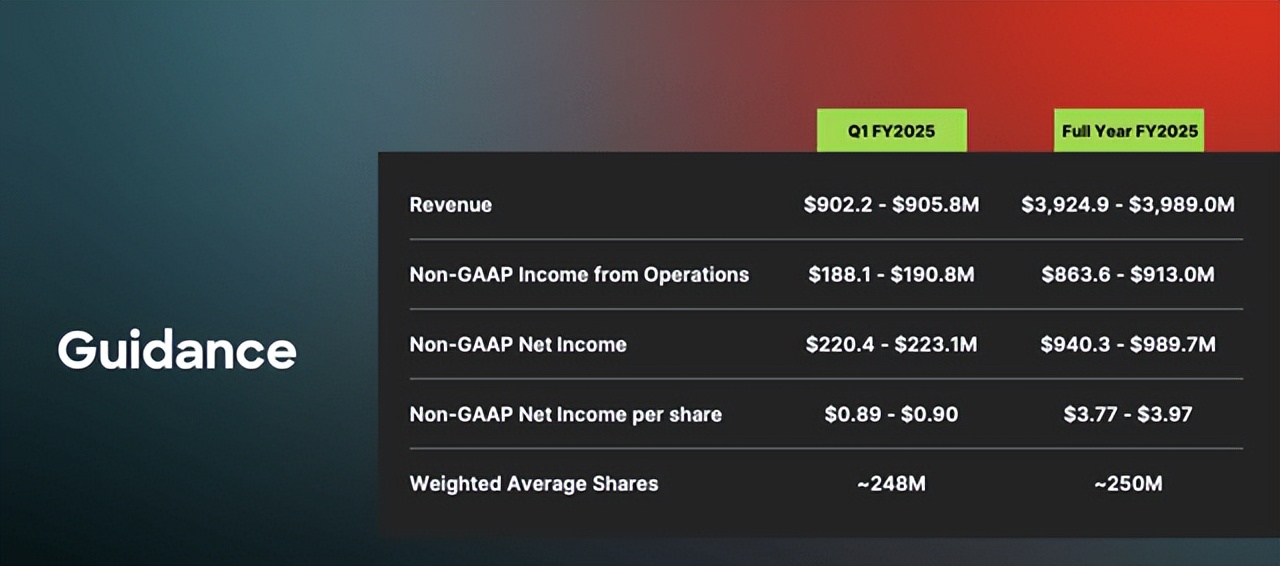Click Q1 net income $220.4 - $223.1M
This screenshot has height=566, width=1280.
pyautogui.click(x=891, y=345)
